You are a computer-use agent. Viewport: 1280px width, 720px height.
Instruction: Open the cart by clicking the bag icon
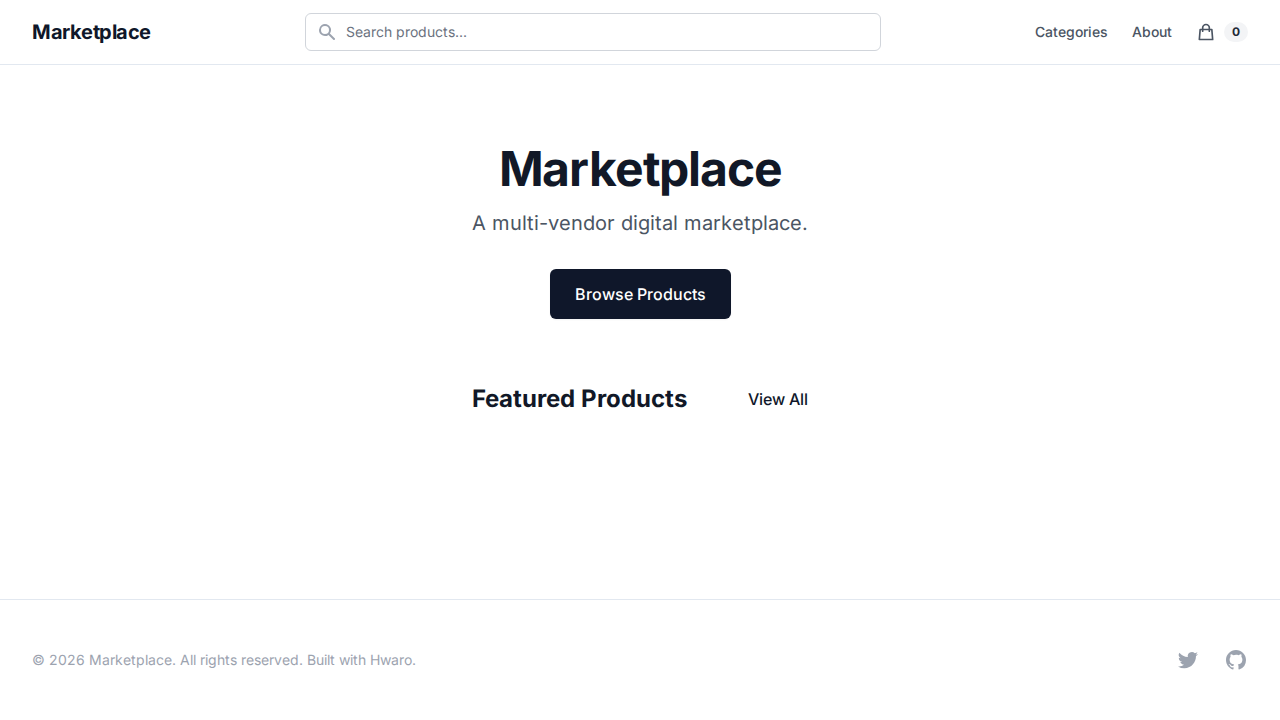pos(1204,32)
